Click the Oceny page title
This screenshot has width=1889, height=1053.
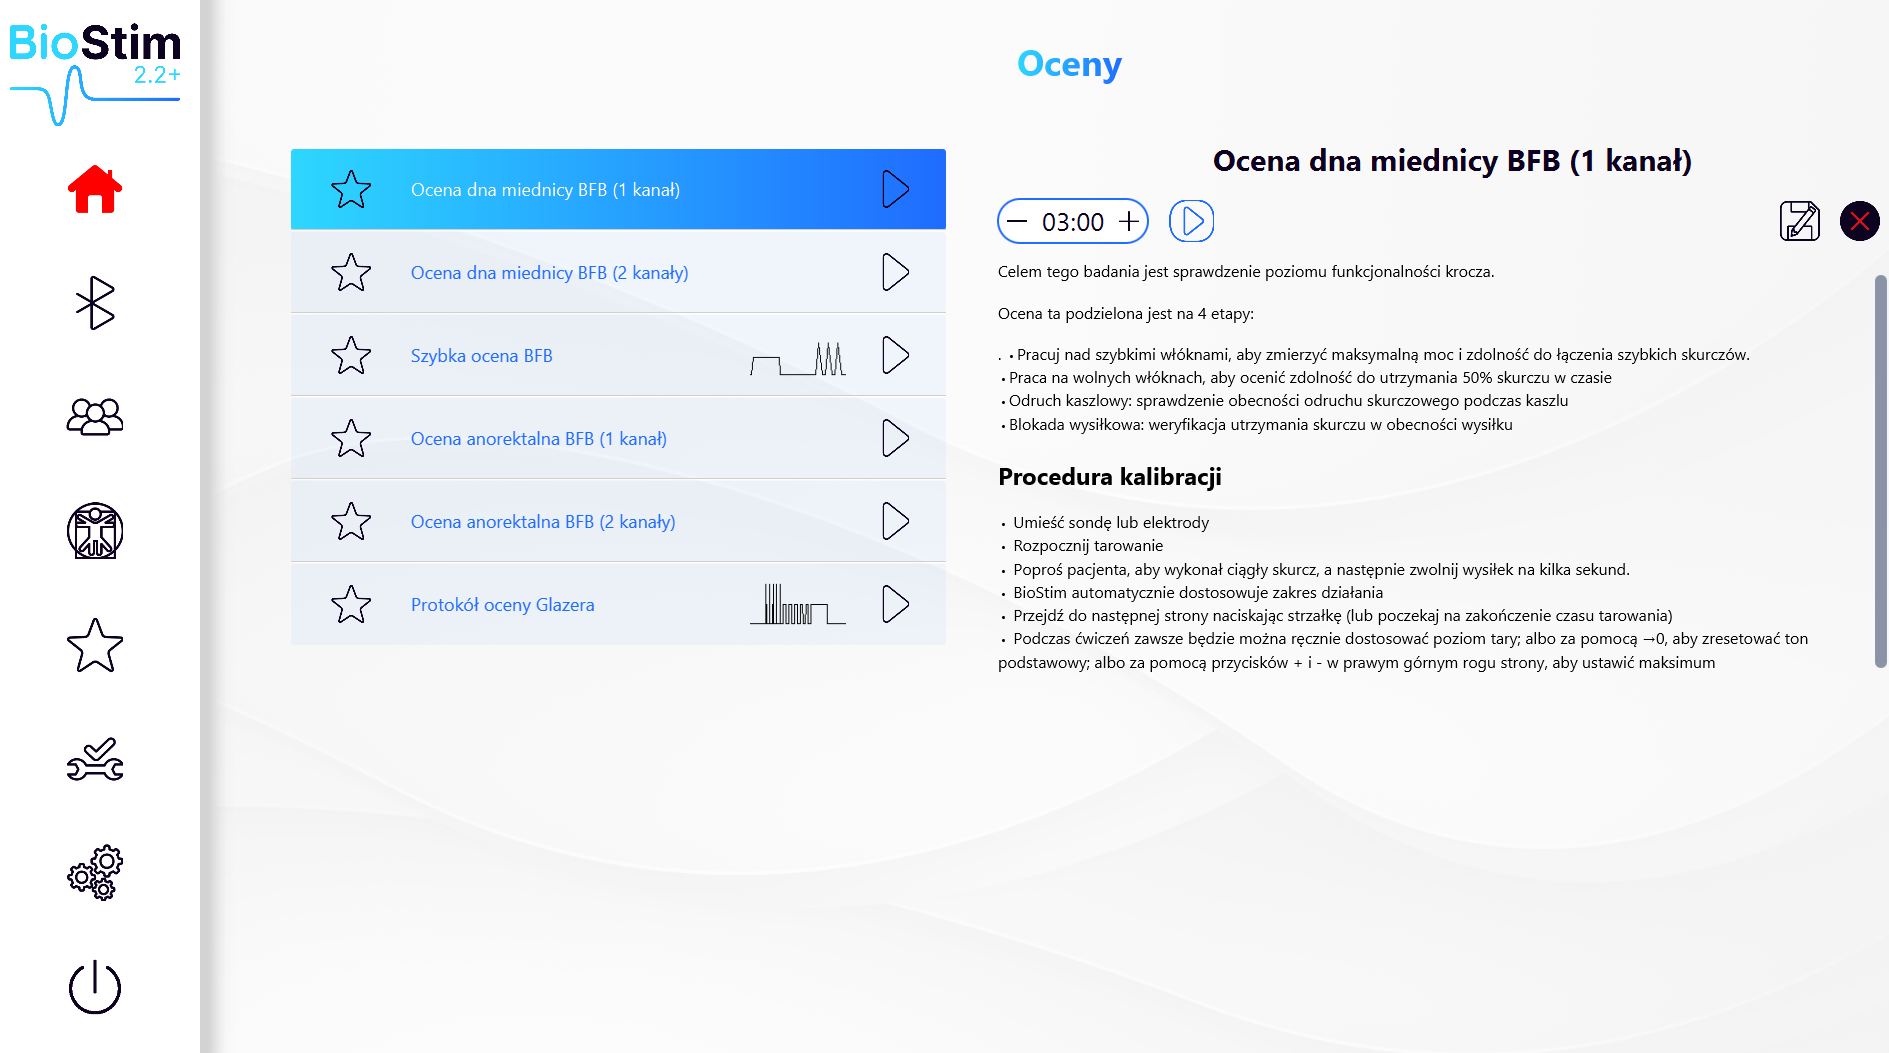1069,64
